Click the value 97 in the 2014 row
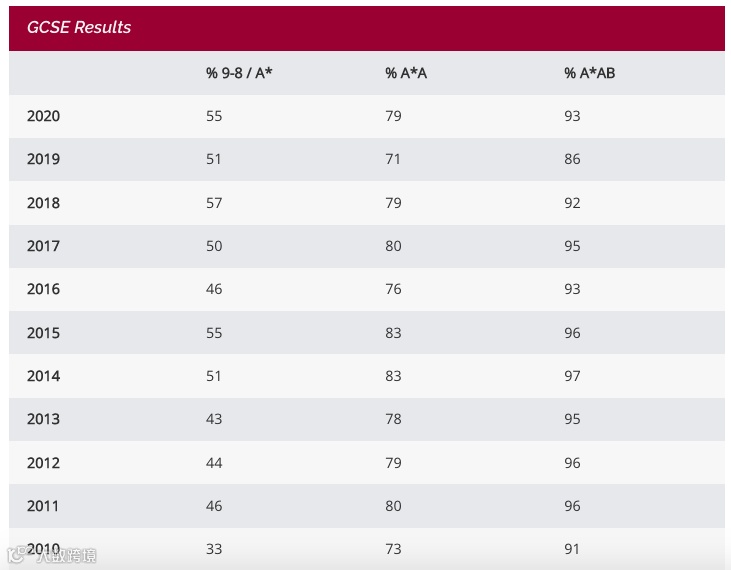The image size is (731, 570). [x=572, y=376]
